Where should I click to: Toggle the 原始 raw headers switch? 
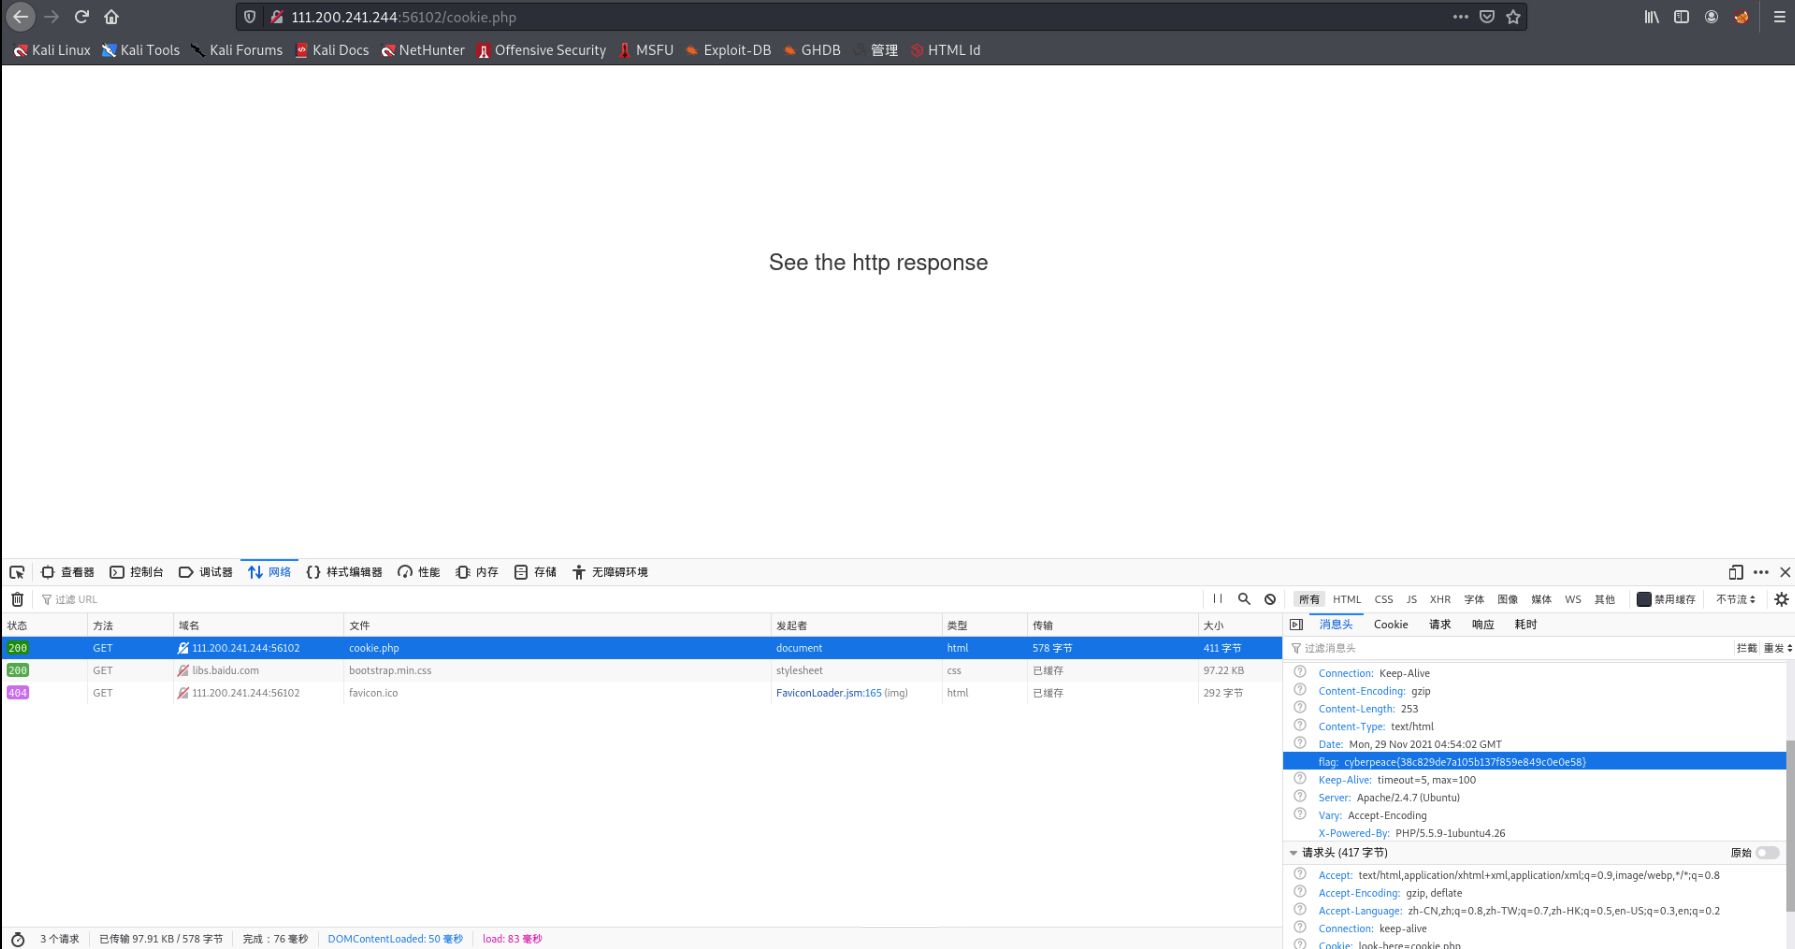pyautogui.click(x=1767, y=853)
